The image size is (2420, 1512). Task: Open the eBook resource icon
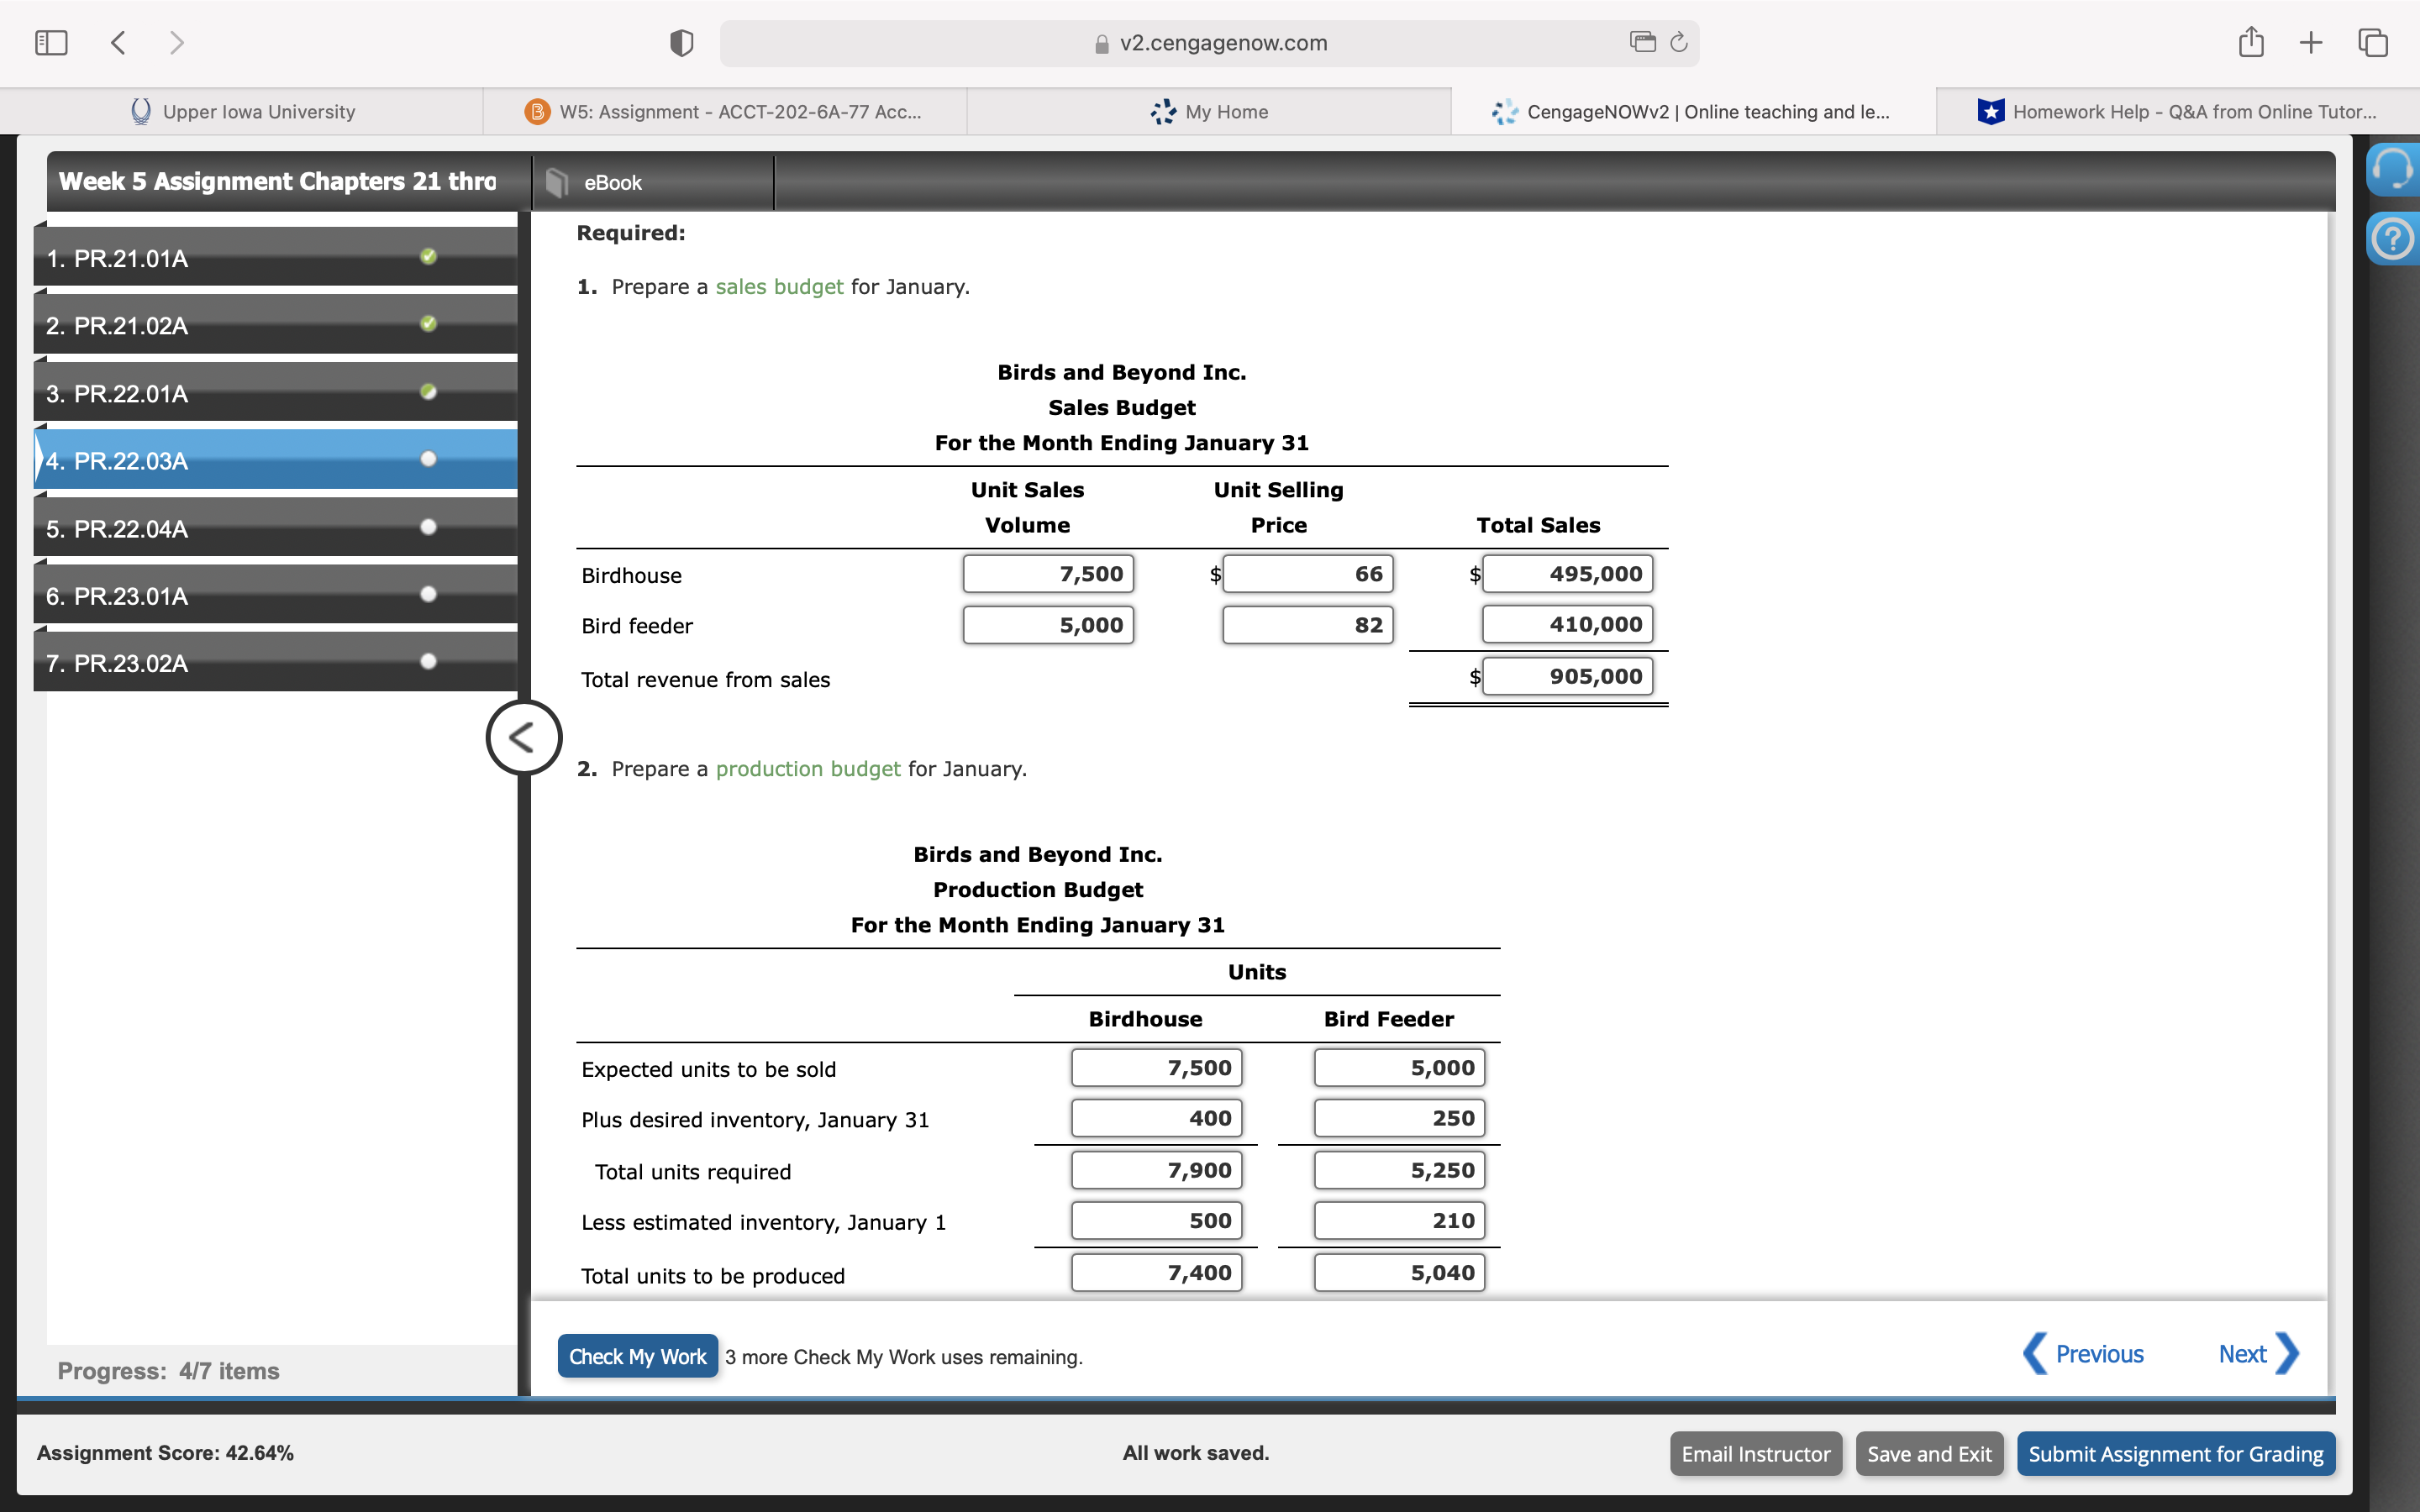[x=557, y=182]
